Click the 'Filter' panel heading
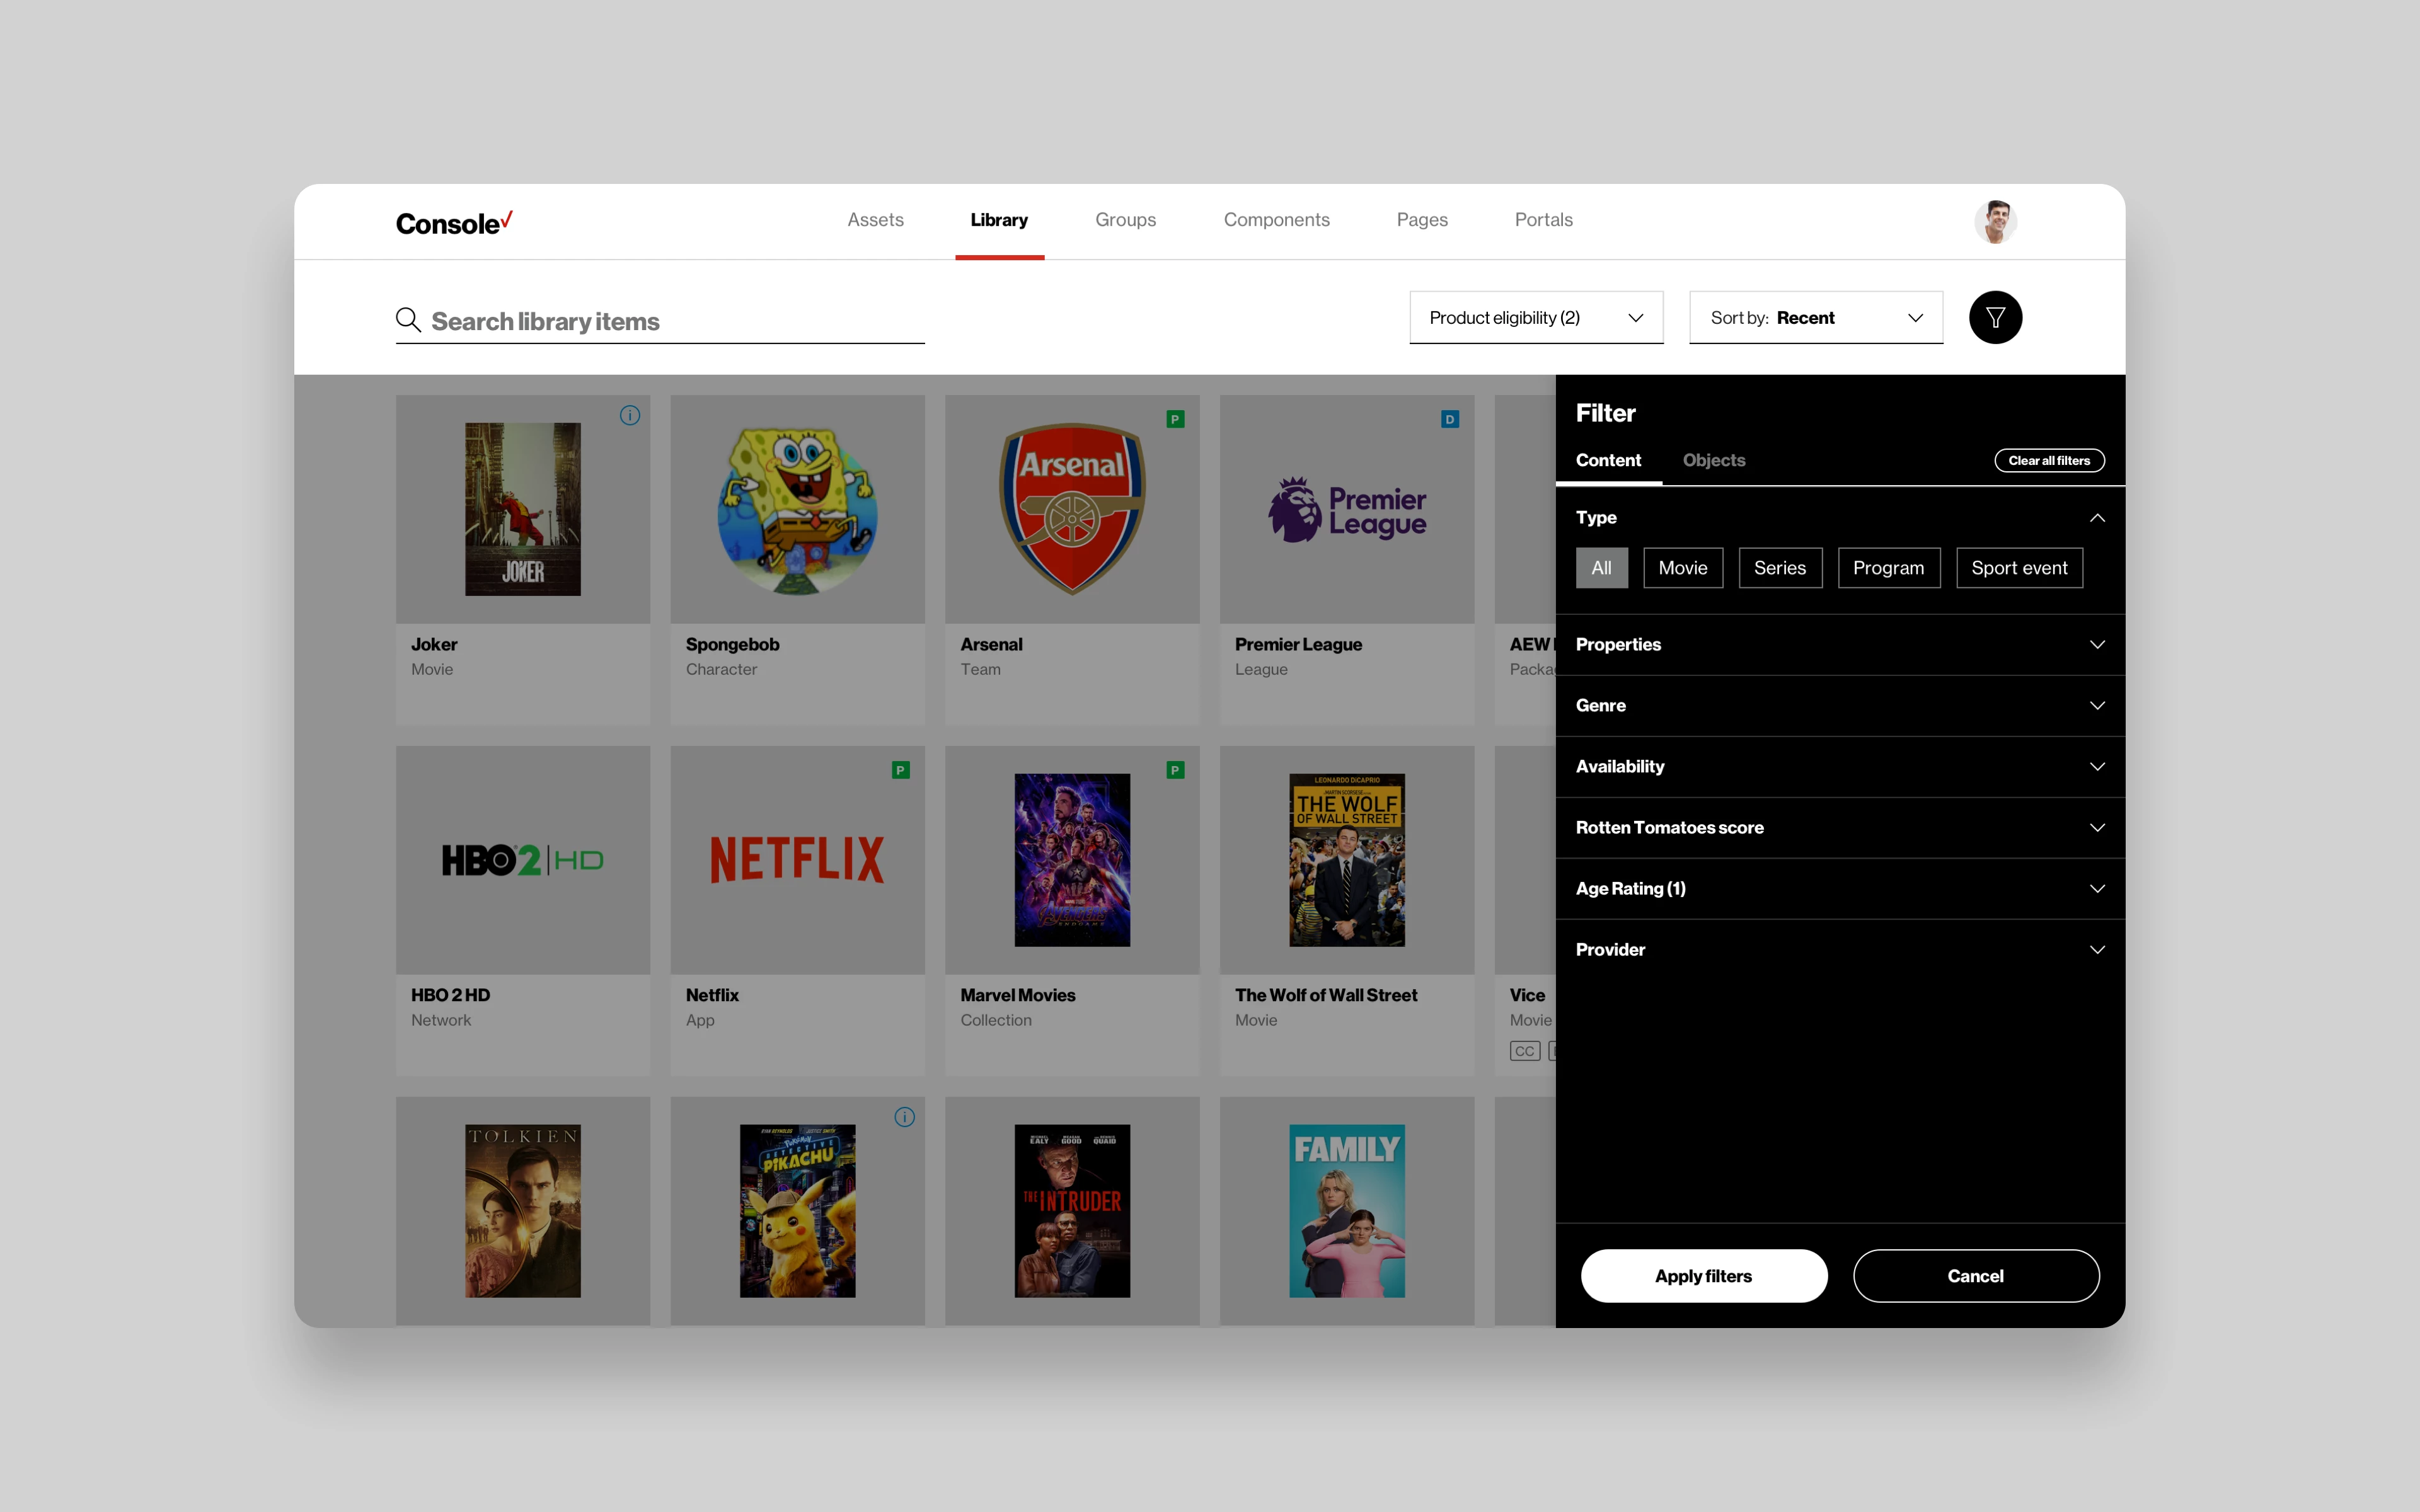The height and width of the screenshot is (1512, 2420). coord(1605,413)
